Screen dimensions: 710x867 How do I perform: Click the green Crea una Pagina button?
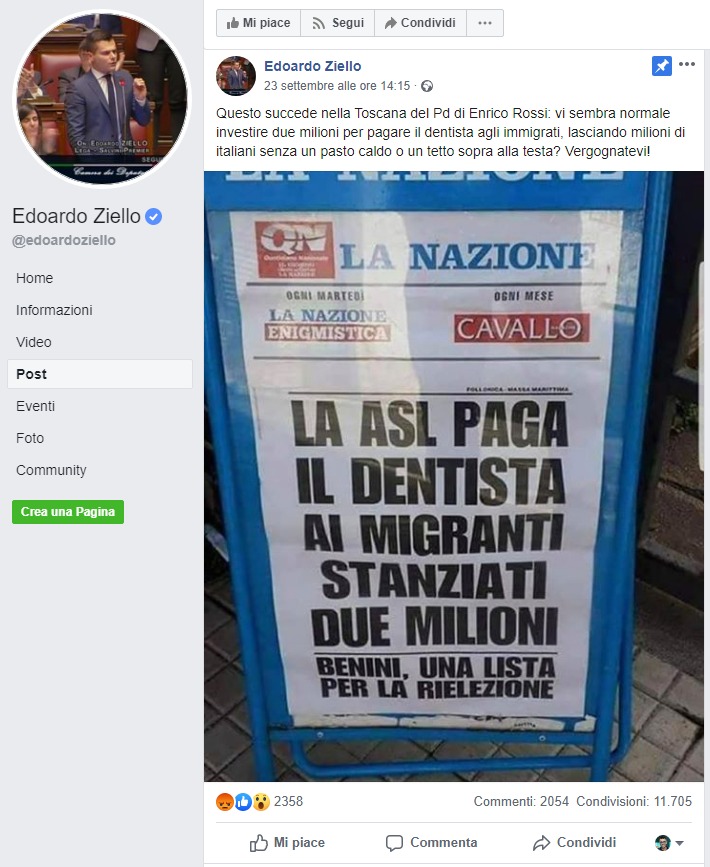coord(68,512)
